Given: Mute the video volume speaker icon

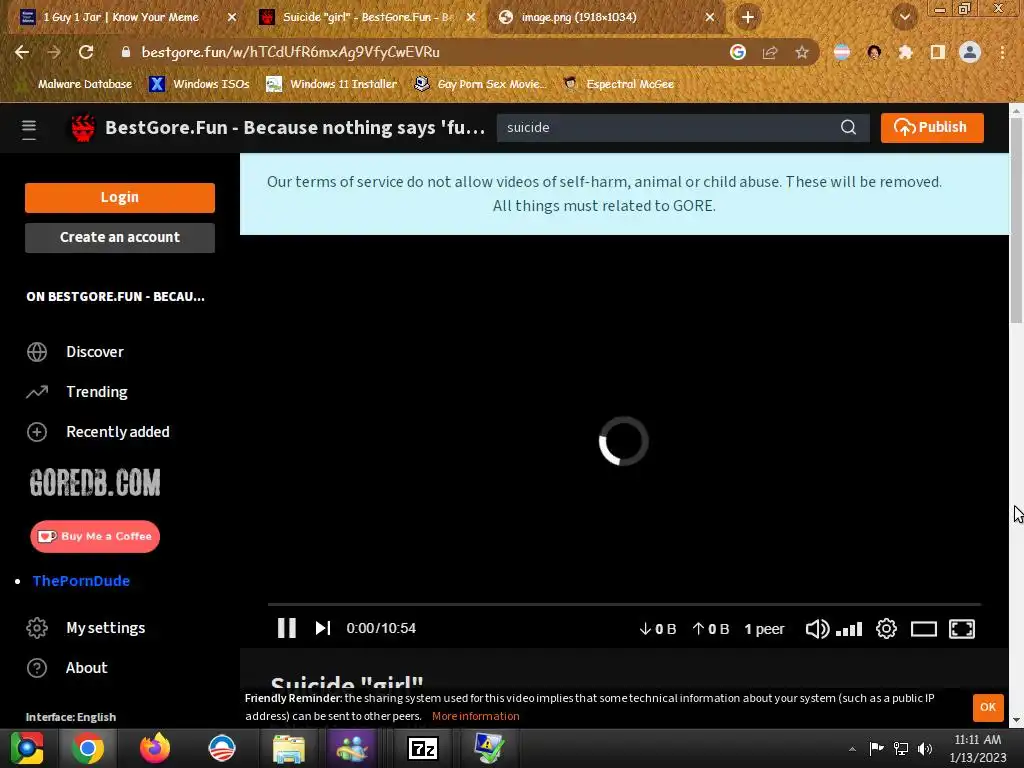Looking at the screenshot, I should (816, 629).
